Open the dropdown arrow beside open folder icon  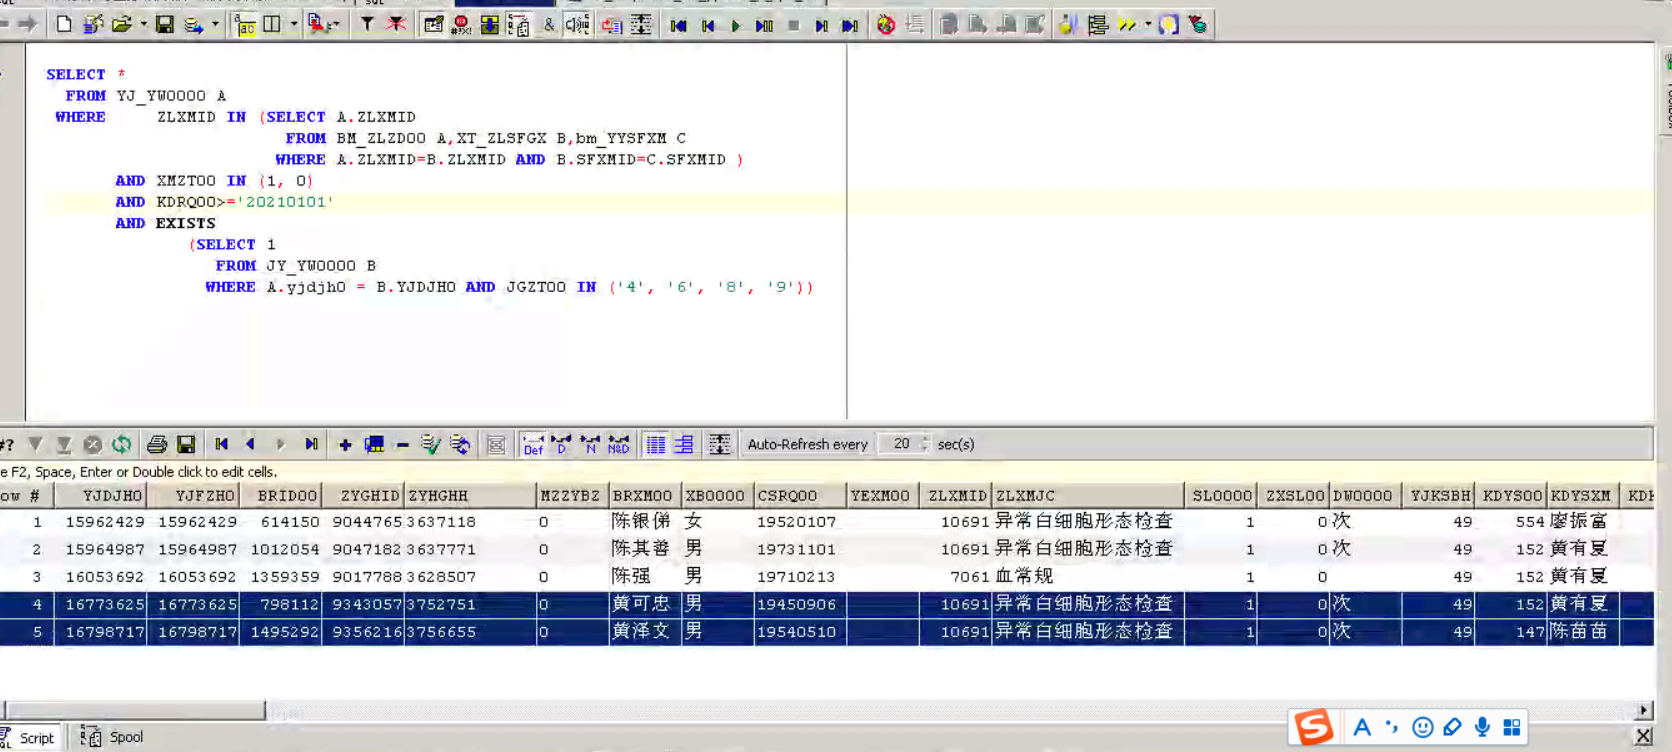point(143,24)
